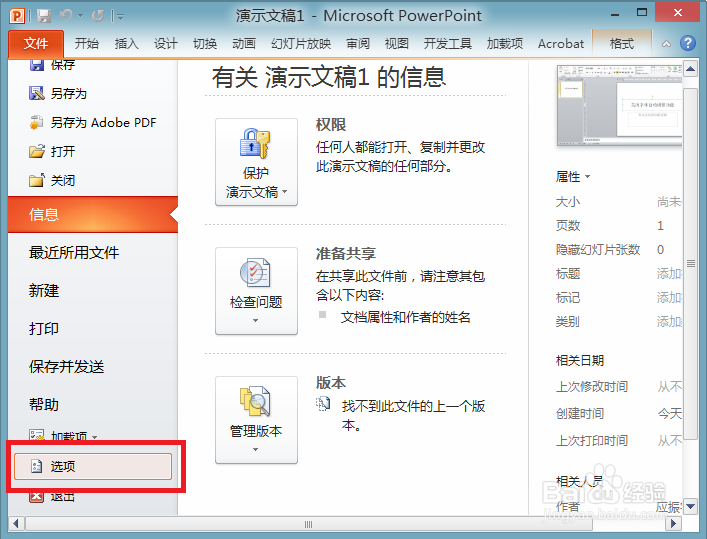Viewport: 707px width, 539px height.
Task: Choose 另存为 Adobe PDF in sidebar
Action: (92, 123)
